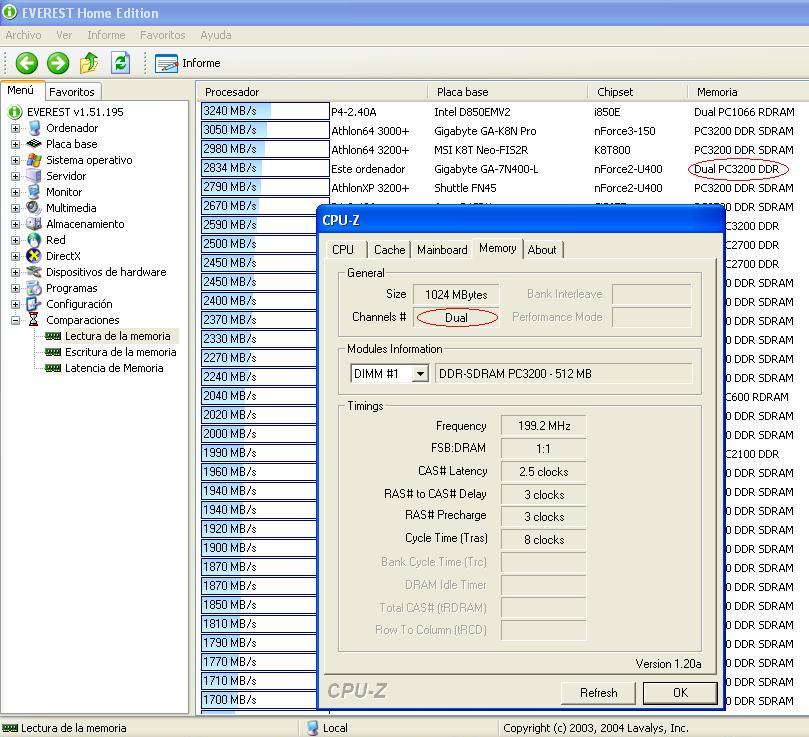
Task: Collapse the Comparaciones tree node
Action: tap(15, 320)
